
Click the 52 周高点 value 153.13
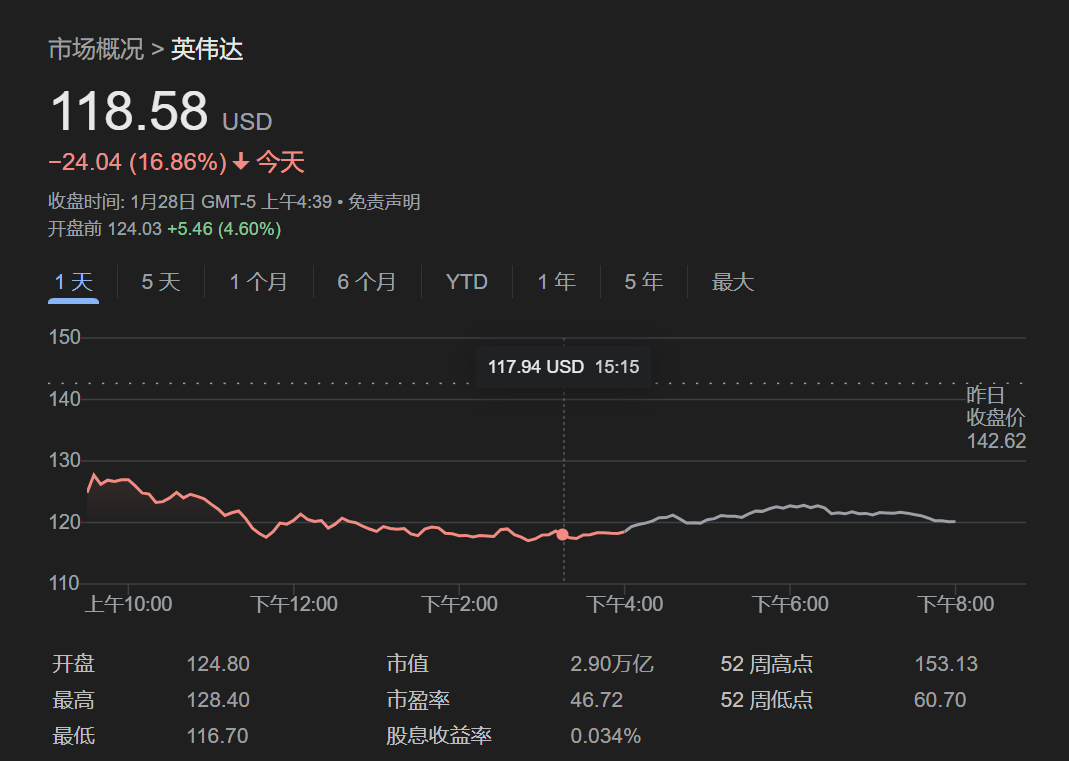click(x=946, y=663)
